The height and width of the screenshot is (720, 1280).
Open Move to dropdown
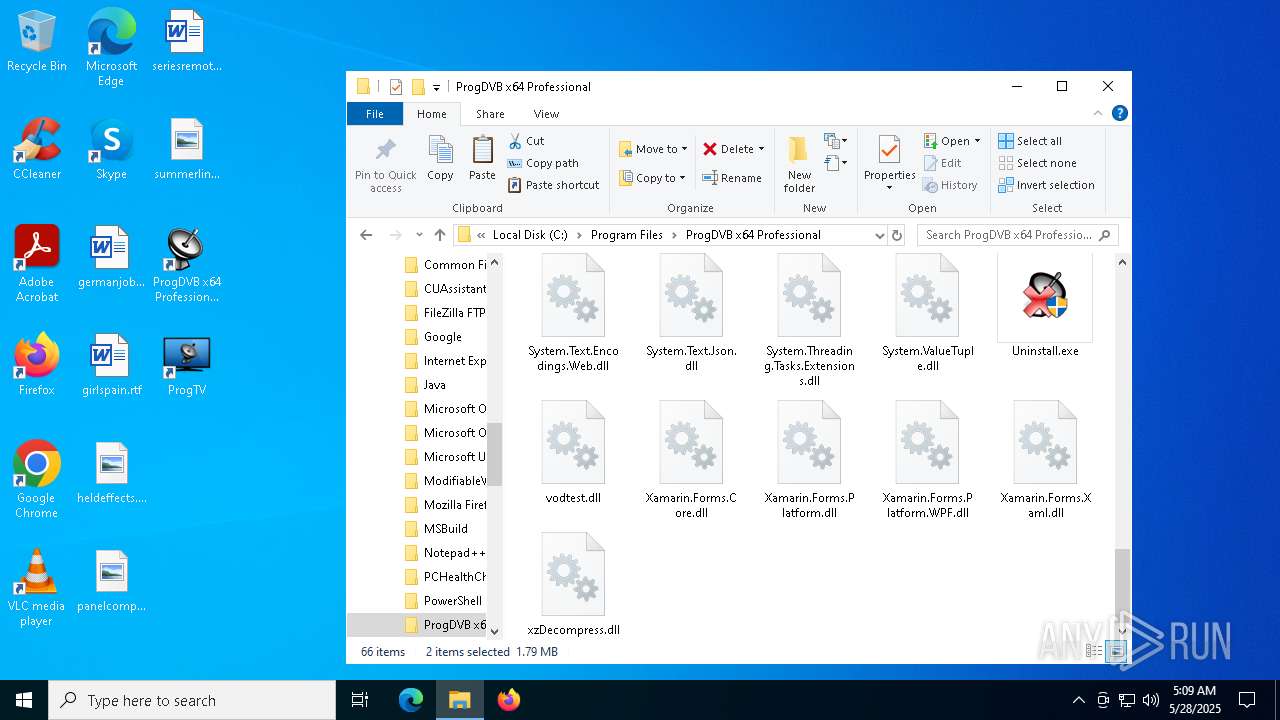pyautogui.click(x=653, y=149)
